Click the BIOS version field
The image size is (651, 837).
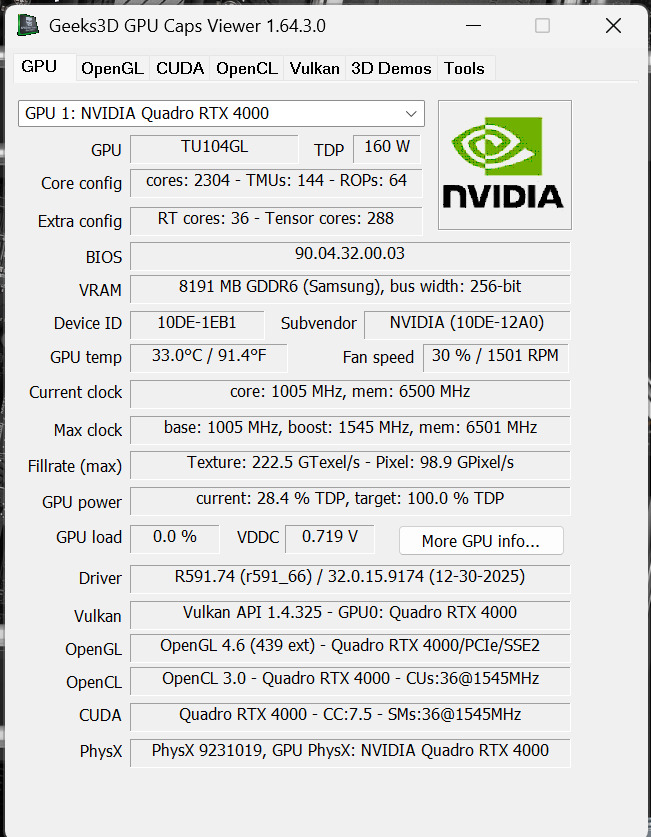350,255
